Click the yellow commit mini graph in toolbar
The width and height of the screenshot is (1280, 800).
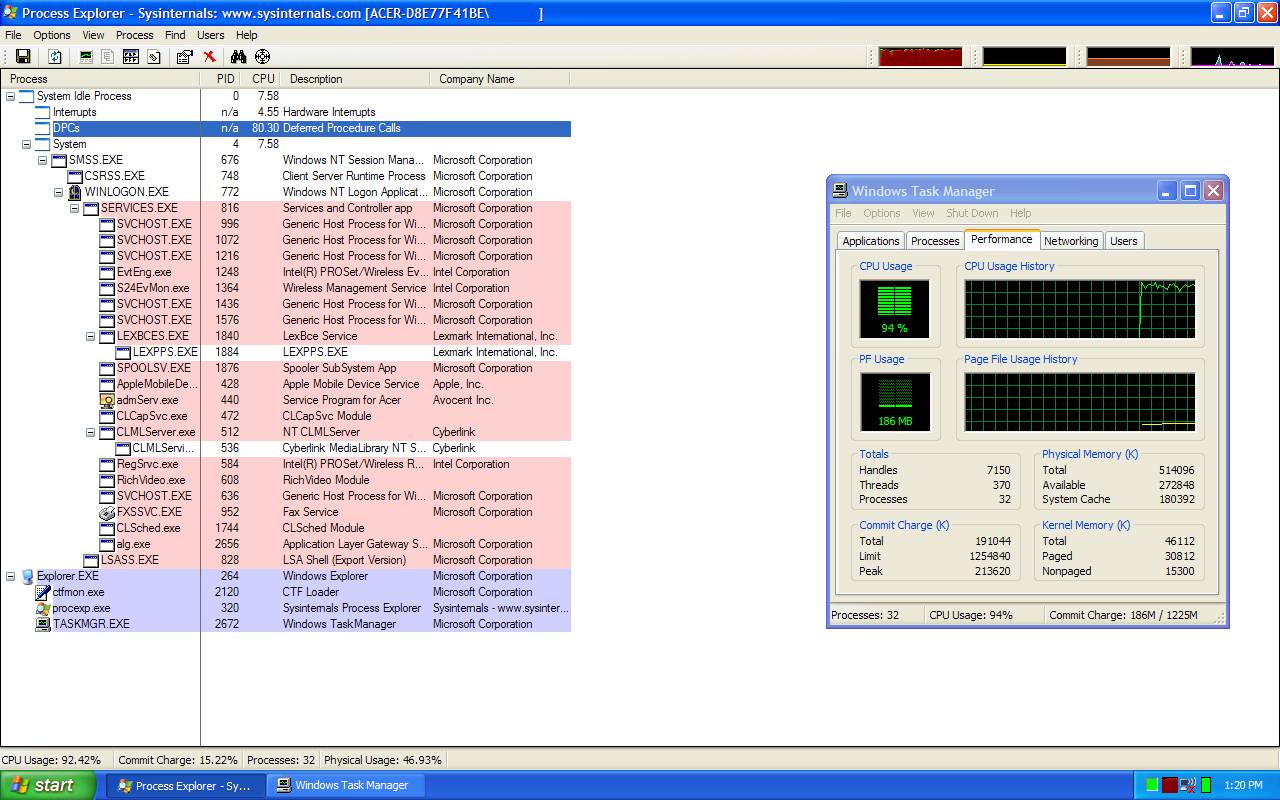coord(1025,57)
